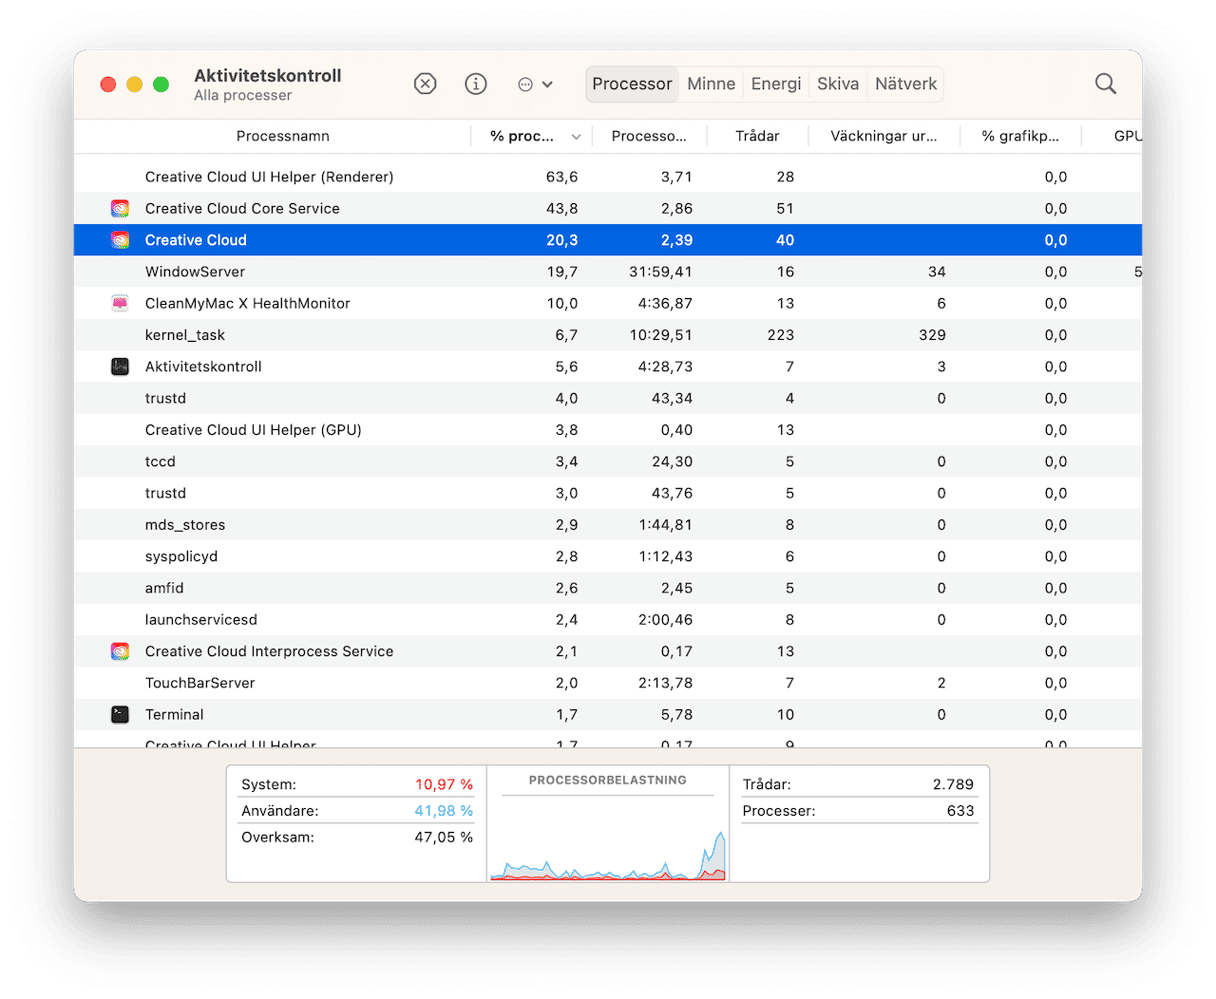Screen dimensions: 1216x999
Task: Click the Aktivitetskontroll process icon
Action: tap(120, 367)
